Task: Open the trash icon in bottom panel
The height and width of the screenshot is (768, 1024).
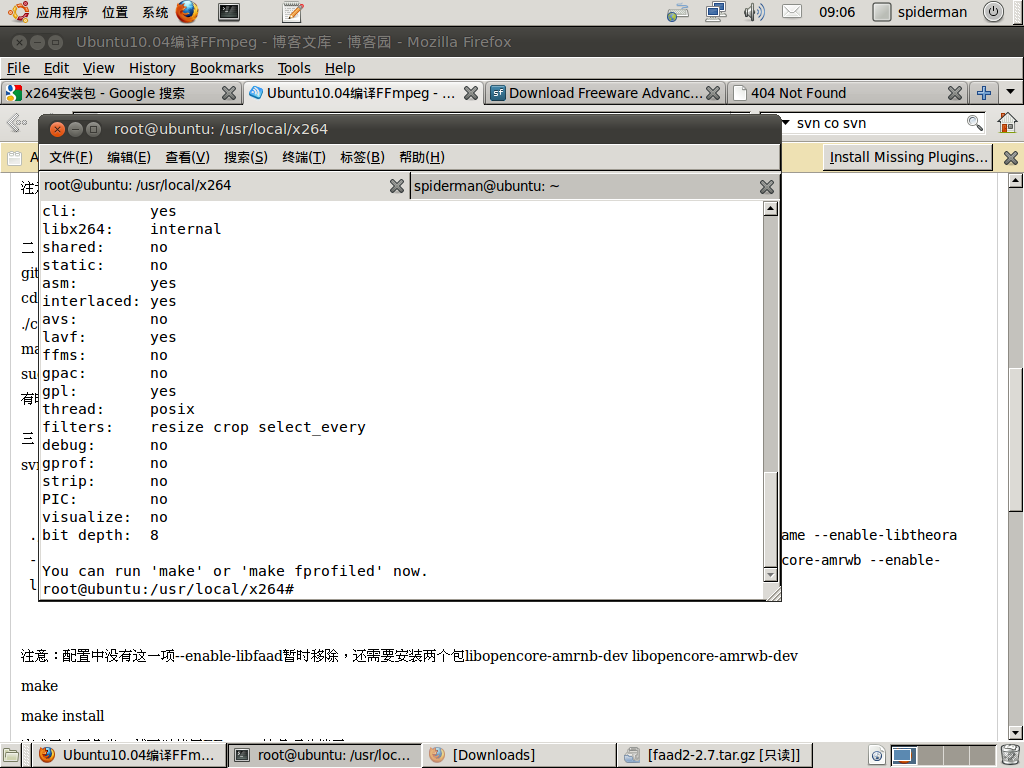Action: tap(1010, 756)
